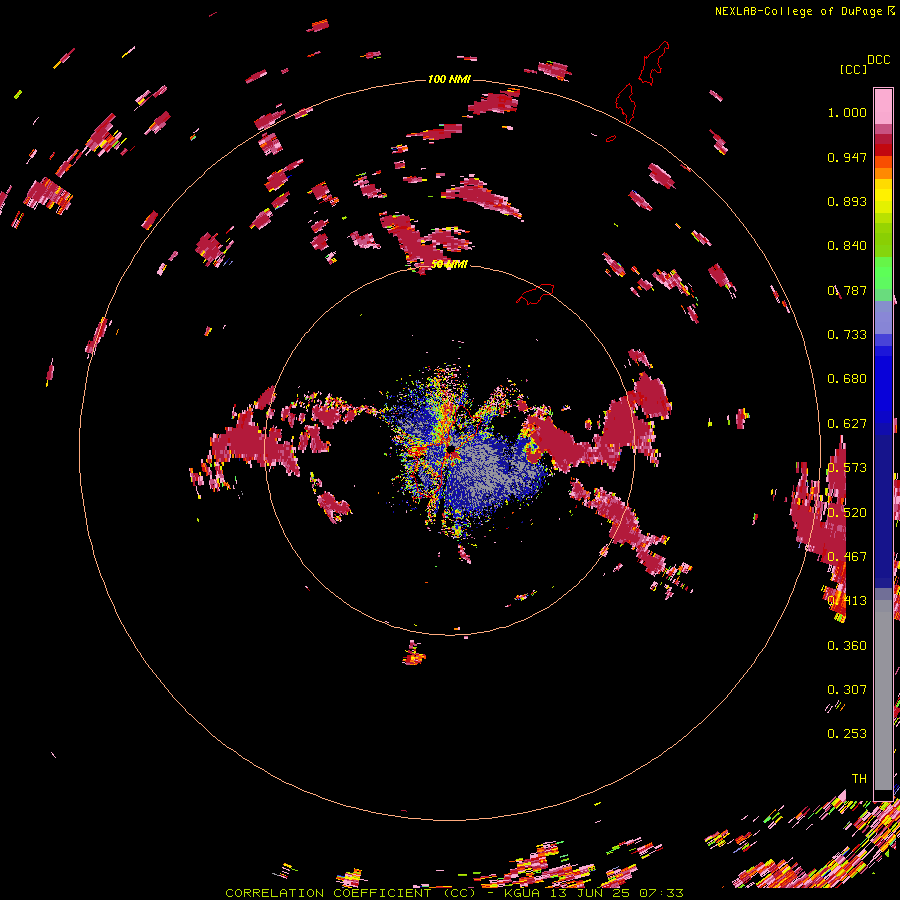The image size is (900, 900).
Task: Click the NEXLAB-College of DuPage credit text
Action: [x=804, y=11]
